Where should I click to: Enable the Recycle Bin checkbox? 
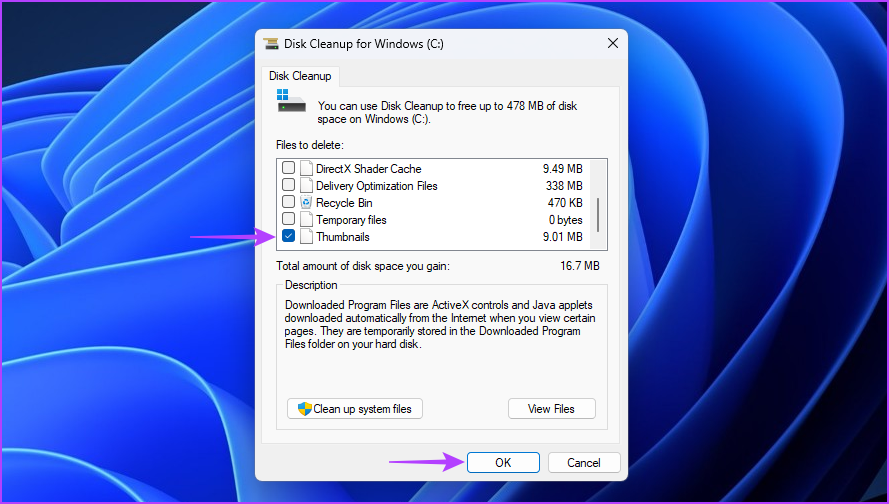tap(289, 202)
